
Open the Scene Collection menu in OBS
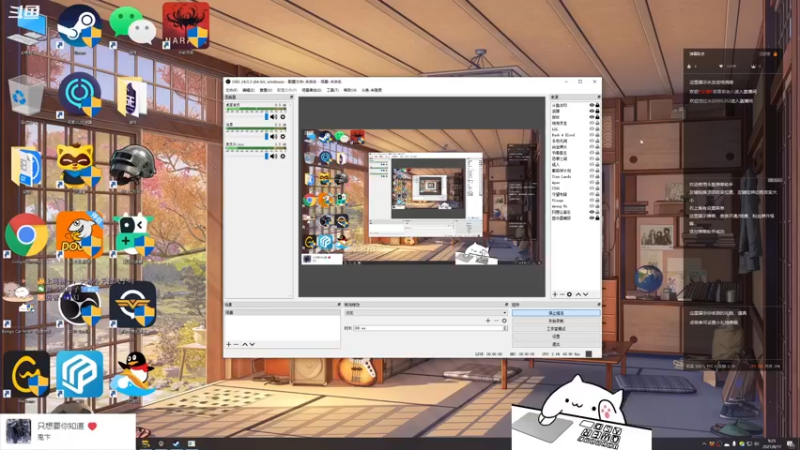click(311, 90)
